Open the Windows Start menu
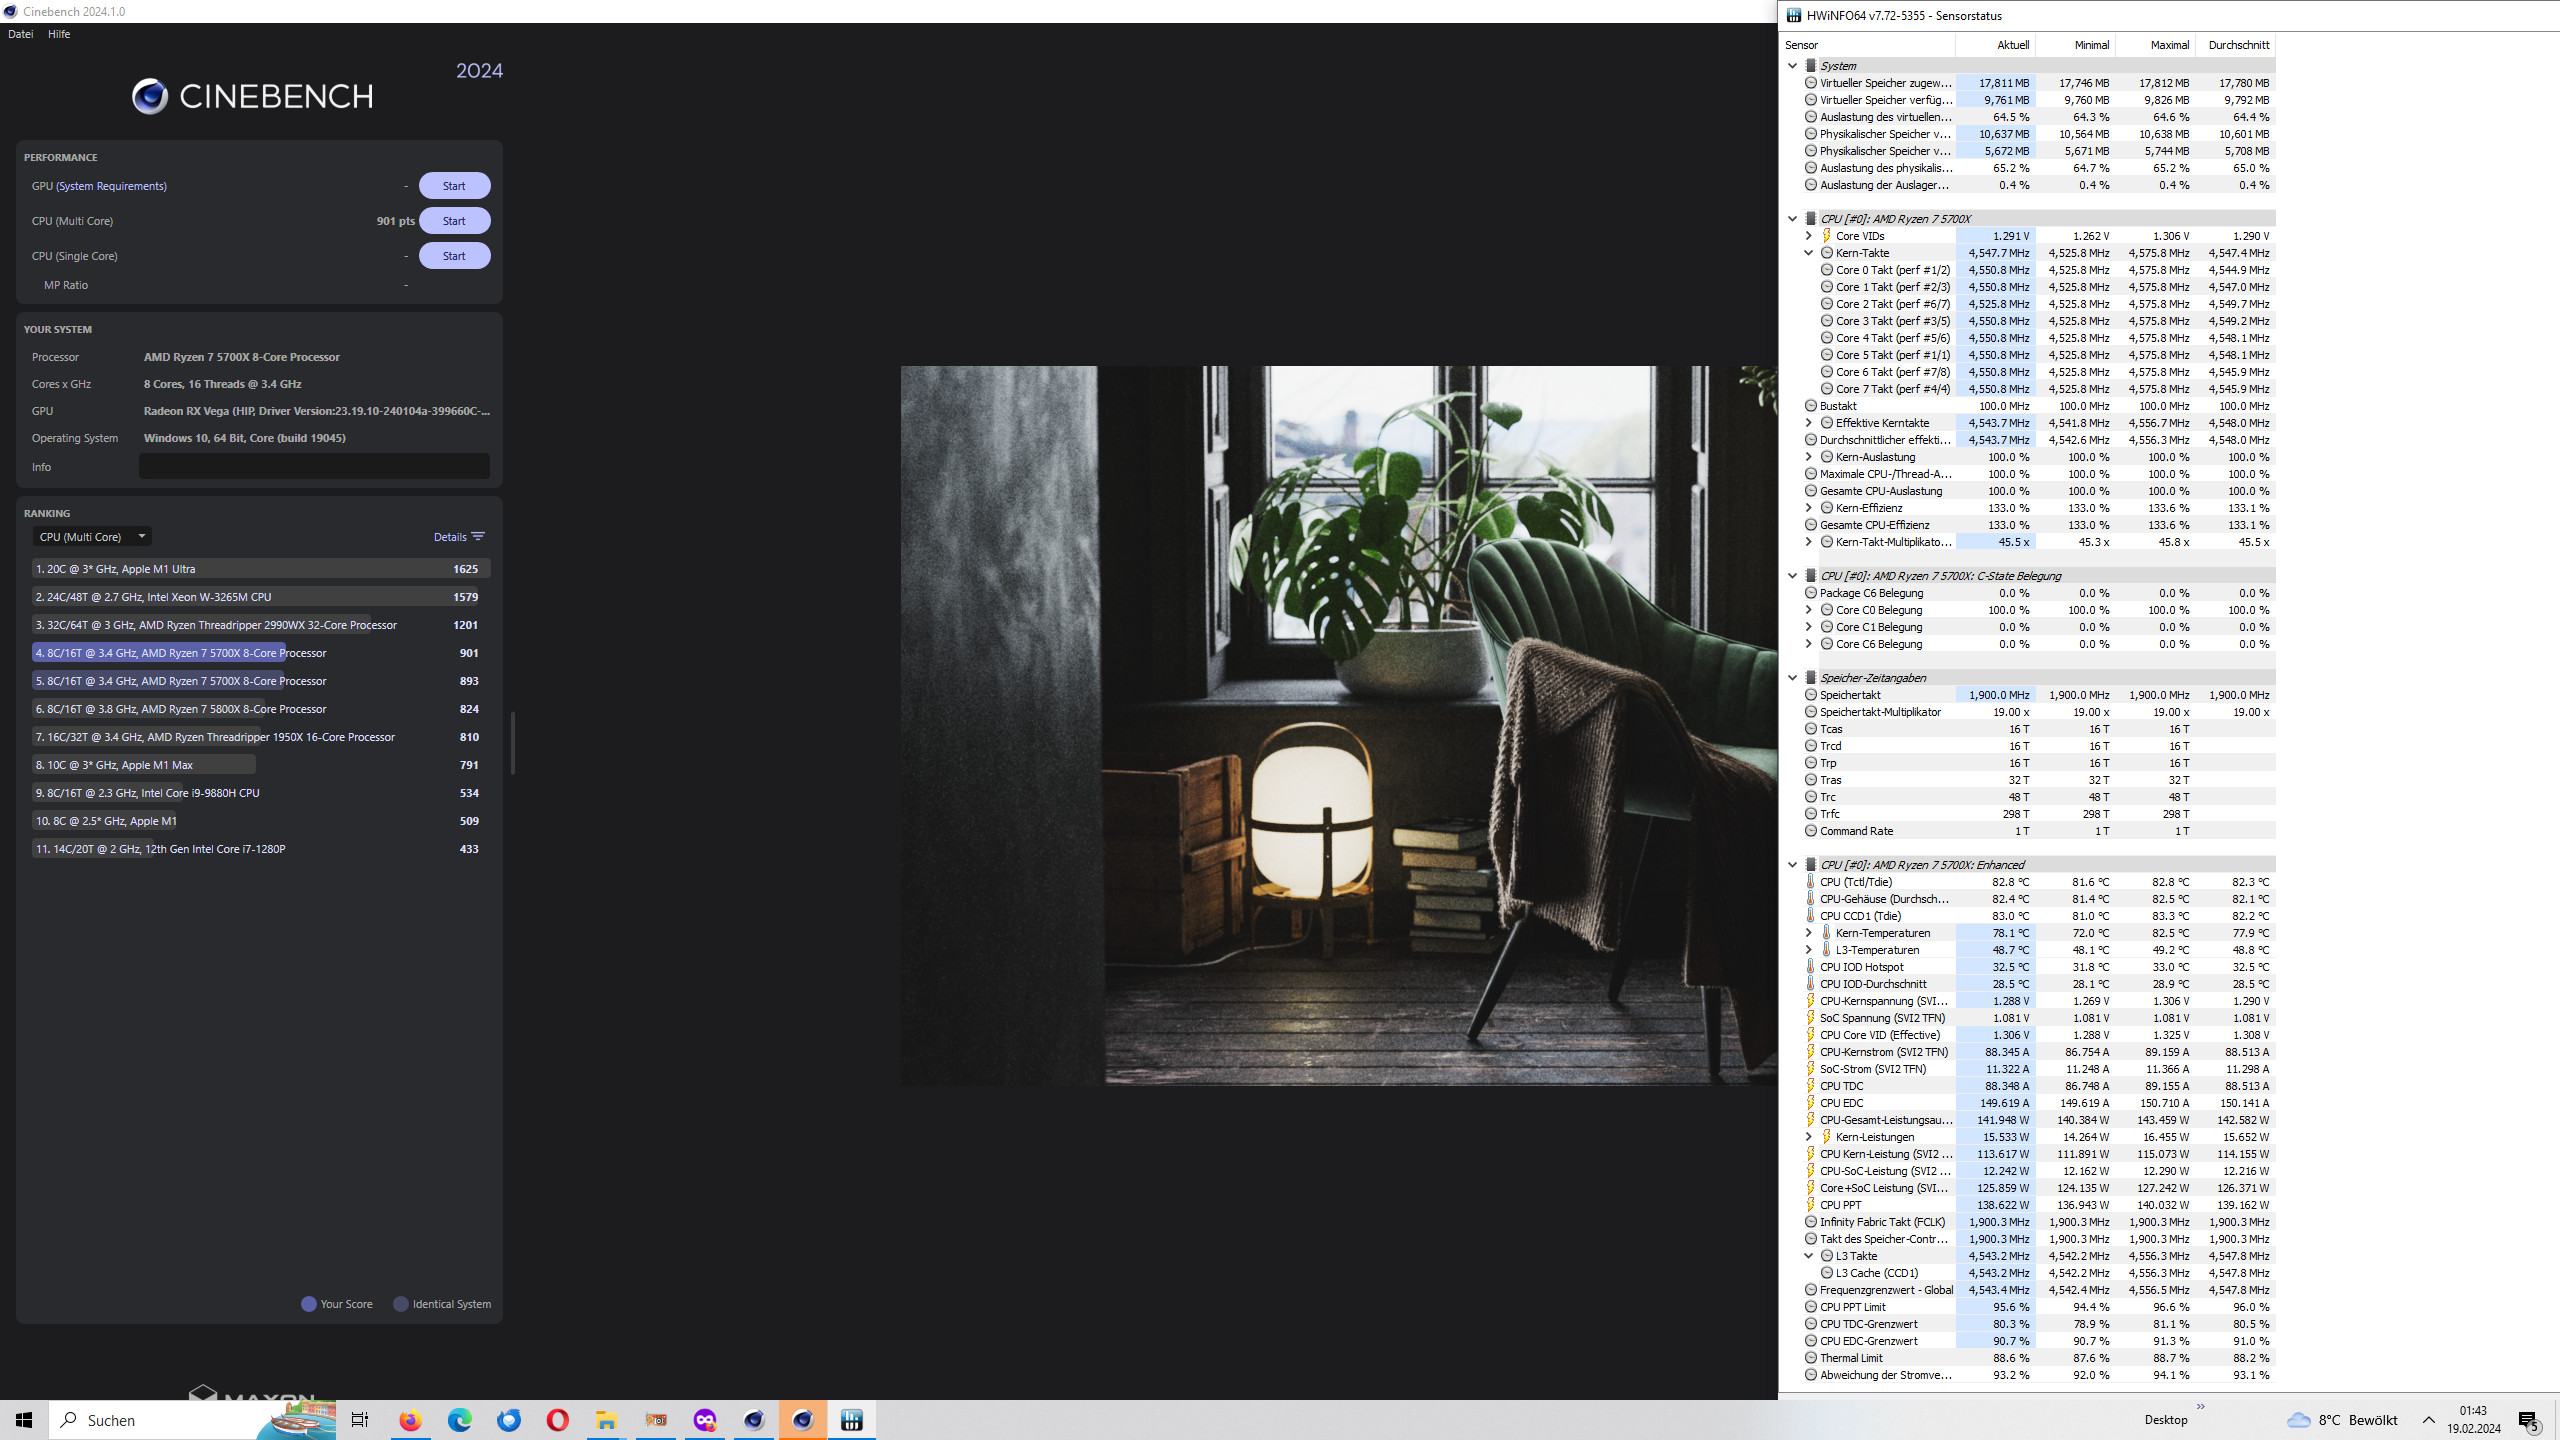Screen dimensions: 2560x1440 [24, 1420]
